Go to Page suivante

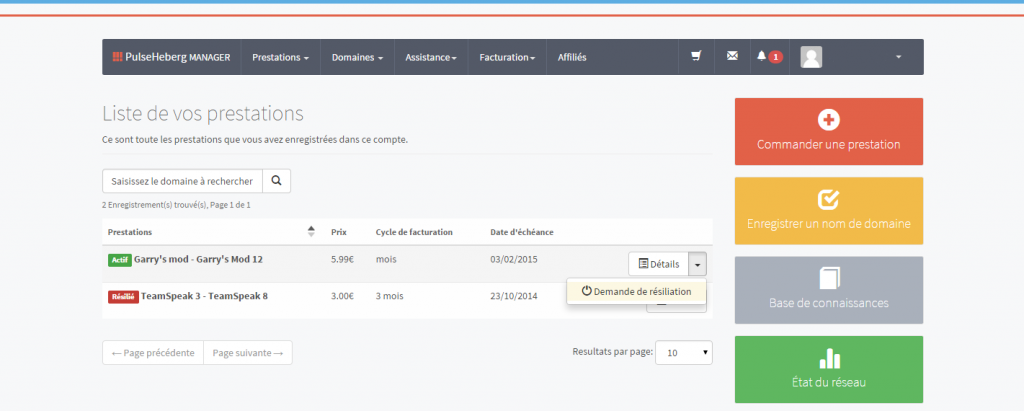pos(248,353)
